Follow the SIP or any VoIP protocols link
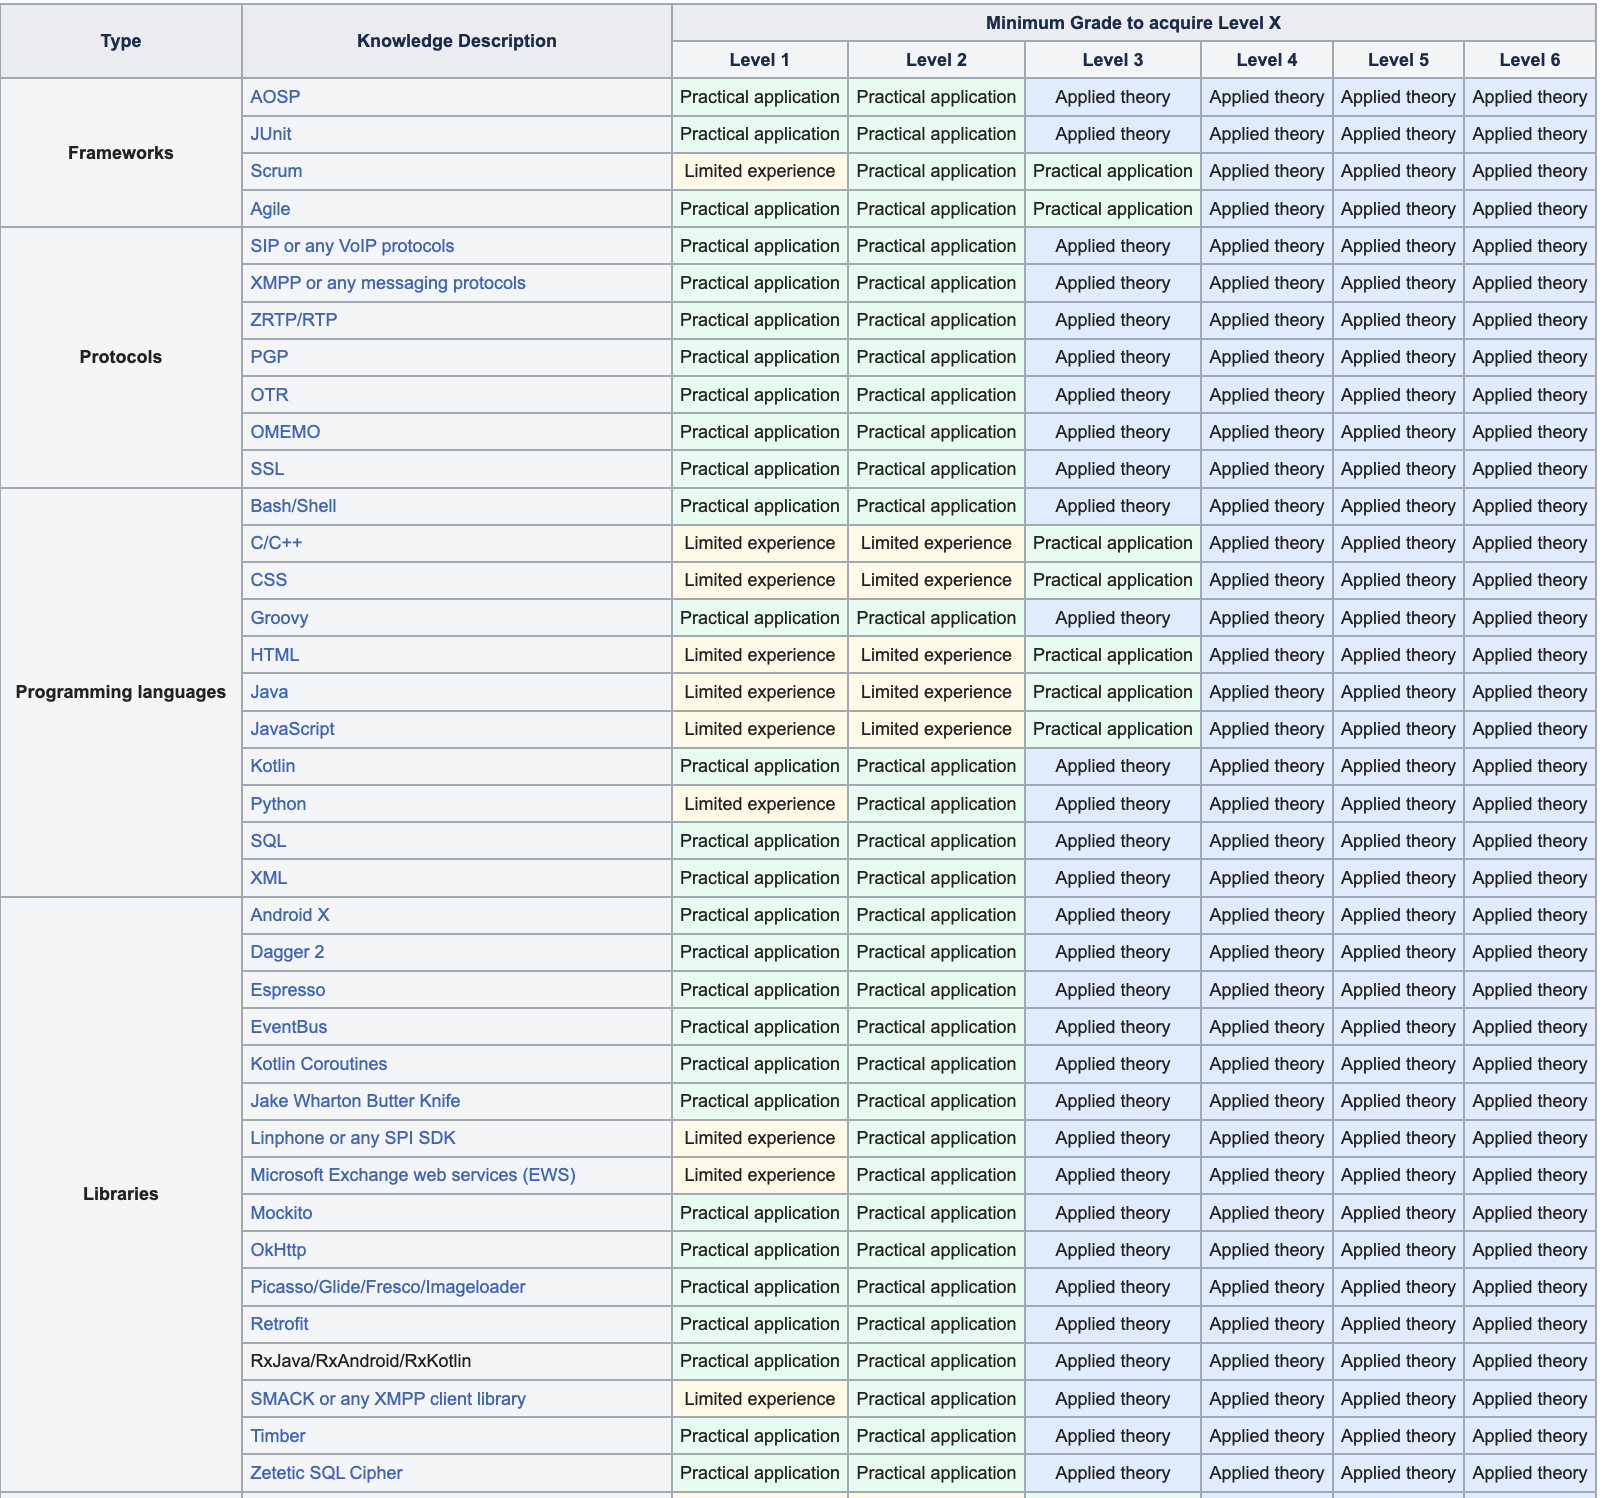1604x1498 pixels. 352,246
